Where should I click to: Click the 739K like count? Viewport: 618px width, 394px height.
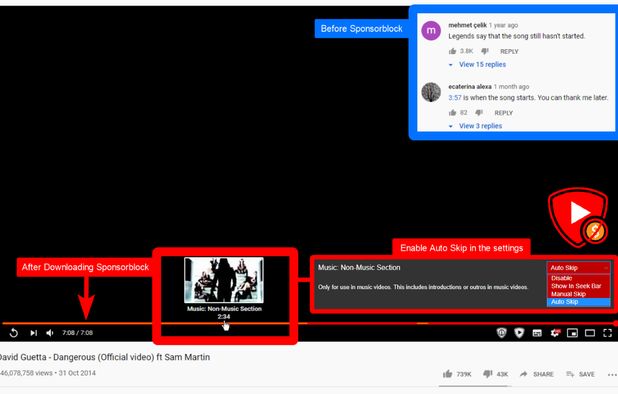click(464, 374)
